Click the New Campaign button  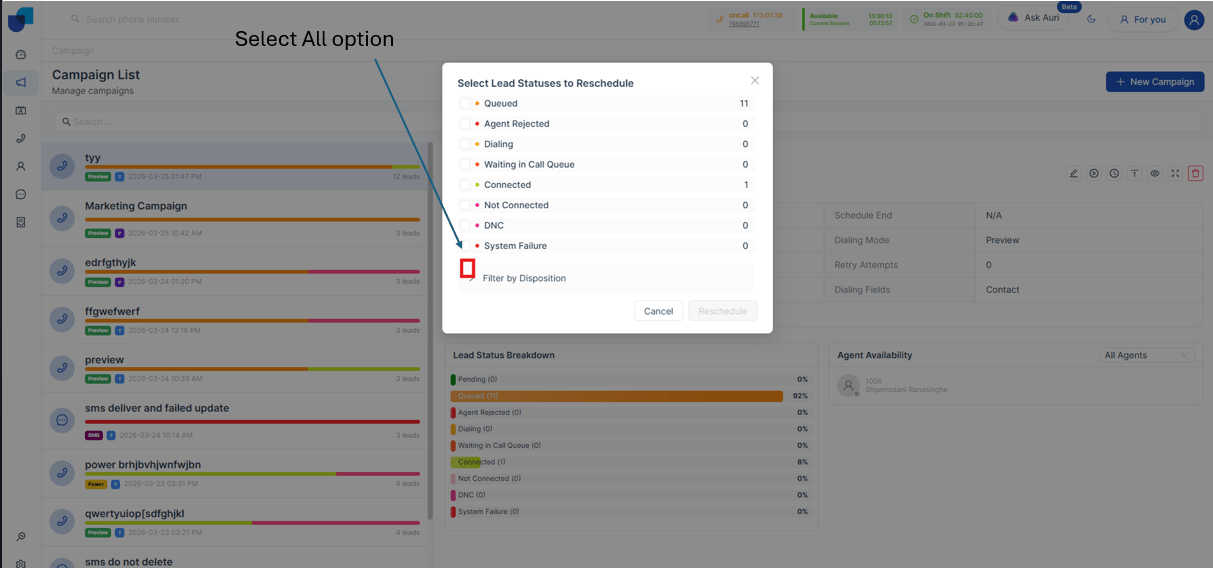click(1154, 81)
